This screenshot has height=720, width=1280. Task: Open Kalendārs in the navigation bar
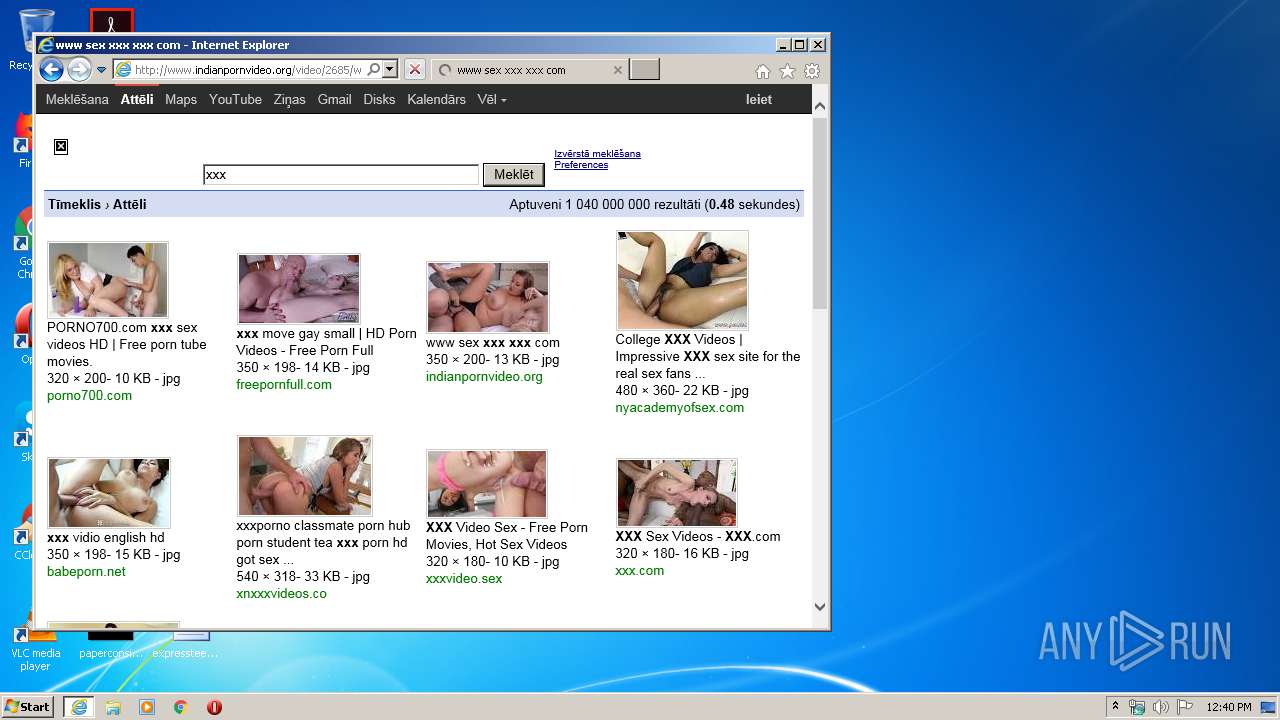click(x=436, y=99)
